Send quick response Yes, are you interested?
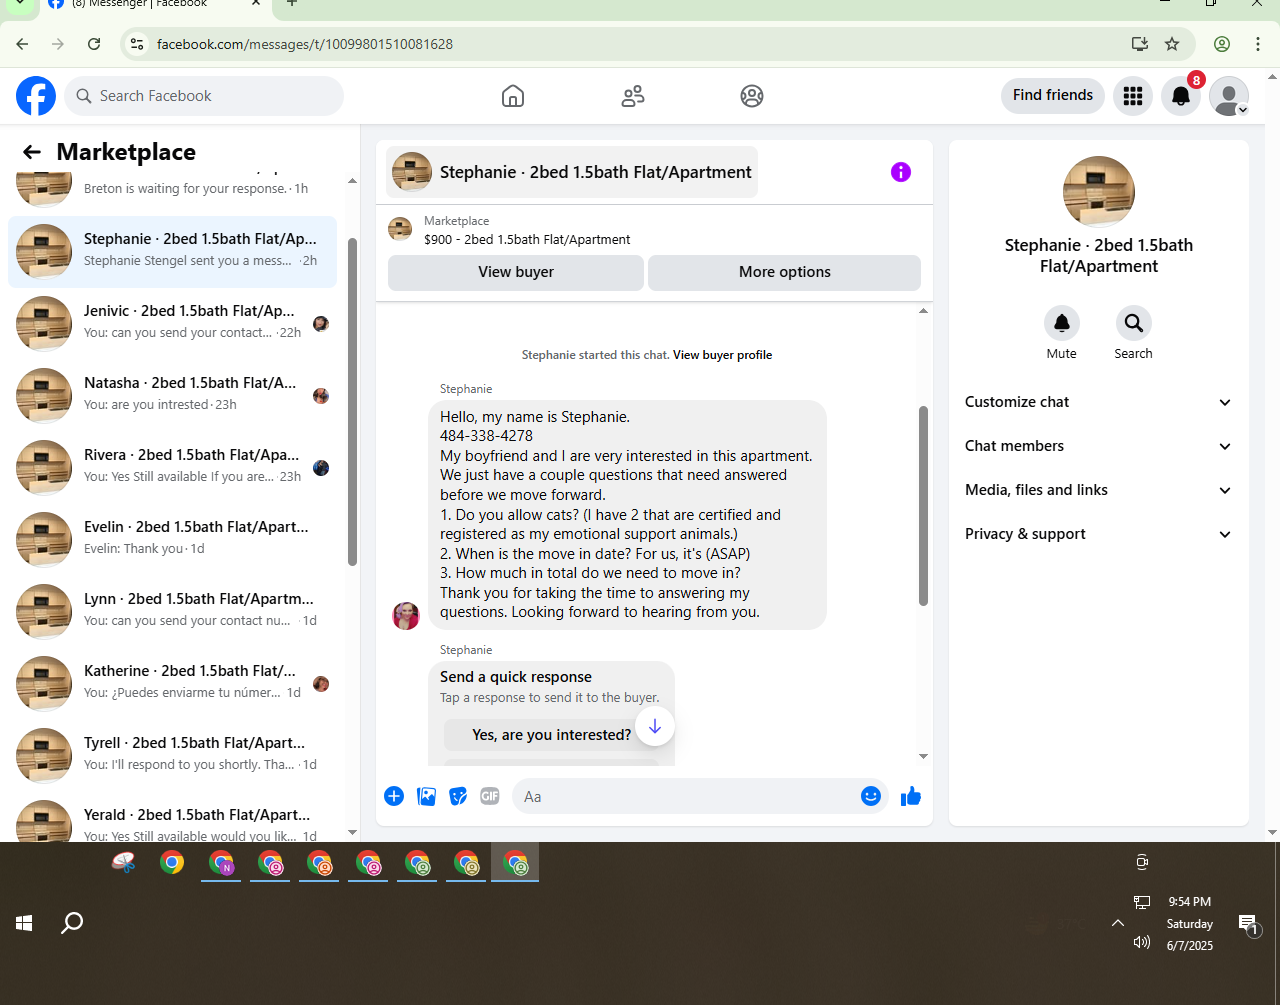The image size is (1280, 1005). coord(552,735)
